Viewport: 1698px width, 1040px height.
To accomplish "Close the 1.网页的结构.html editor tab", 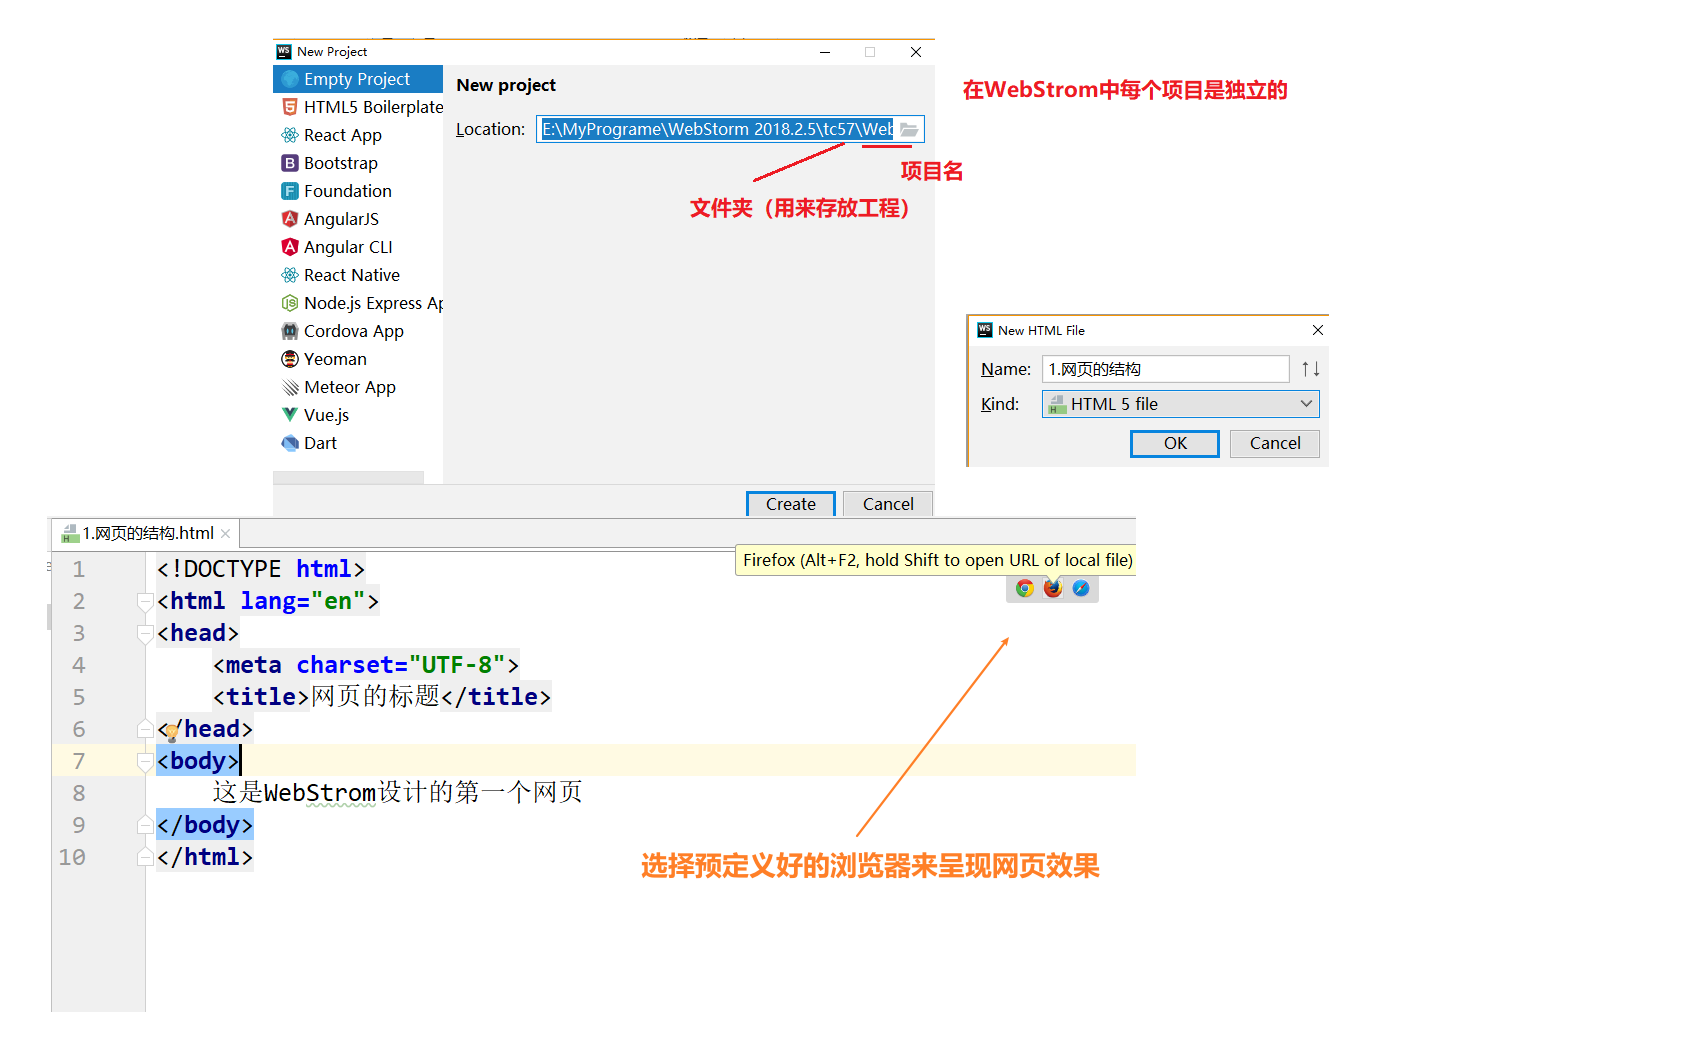I will [x=226, y=534].
